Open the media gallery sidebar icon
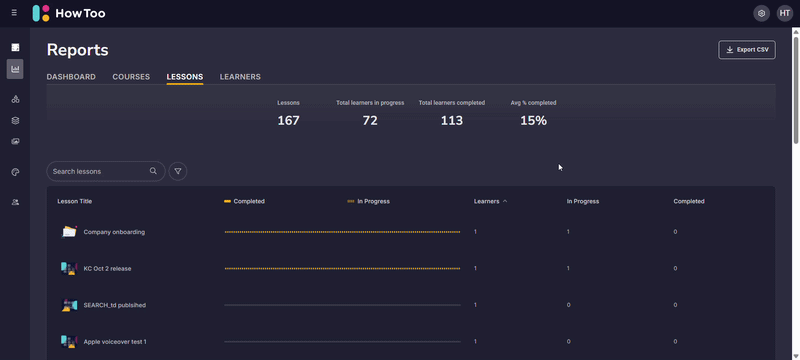The width and height of the screenshot is (800, 360). (15, 142)
